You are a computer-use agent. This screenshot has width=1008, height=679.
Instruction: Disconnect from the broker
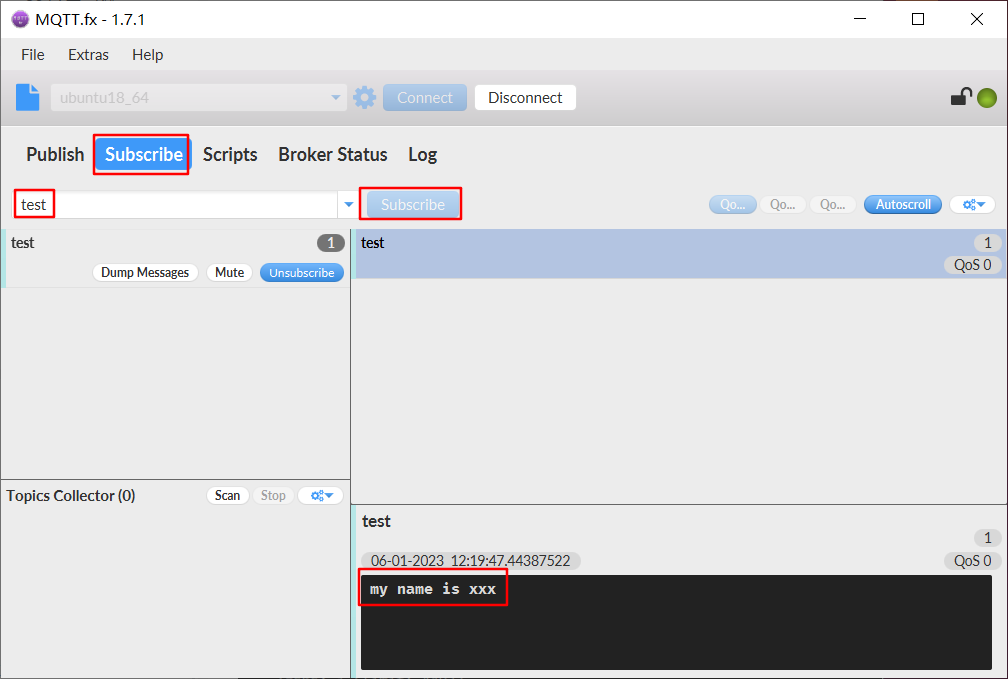(524, 97)
